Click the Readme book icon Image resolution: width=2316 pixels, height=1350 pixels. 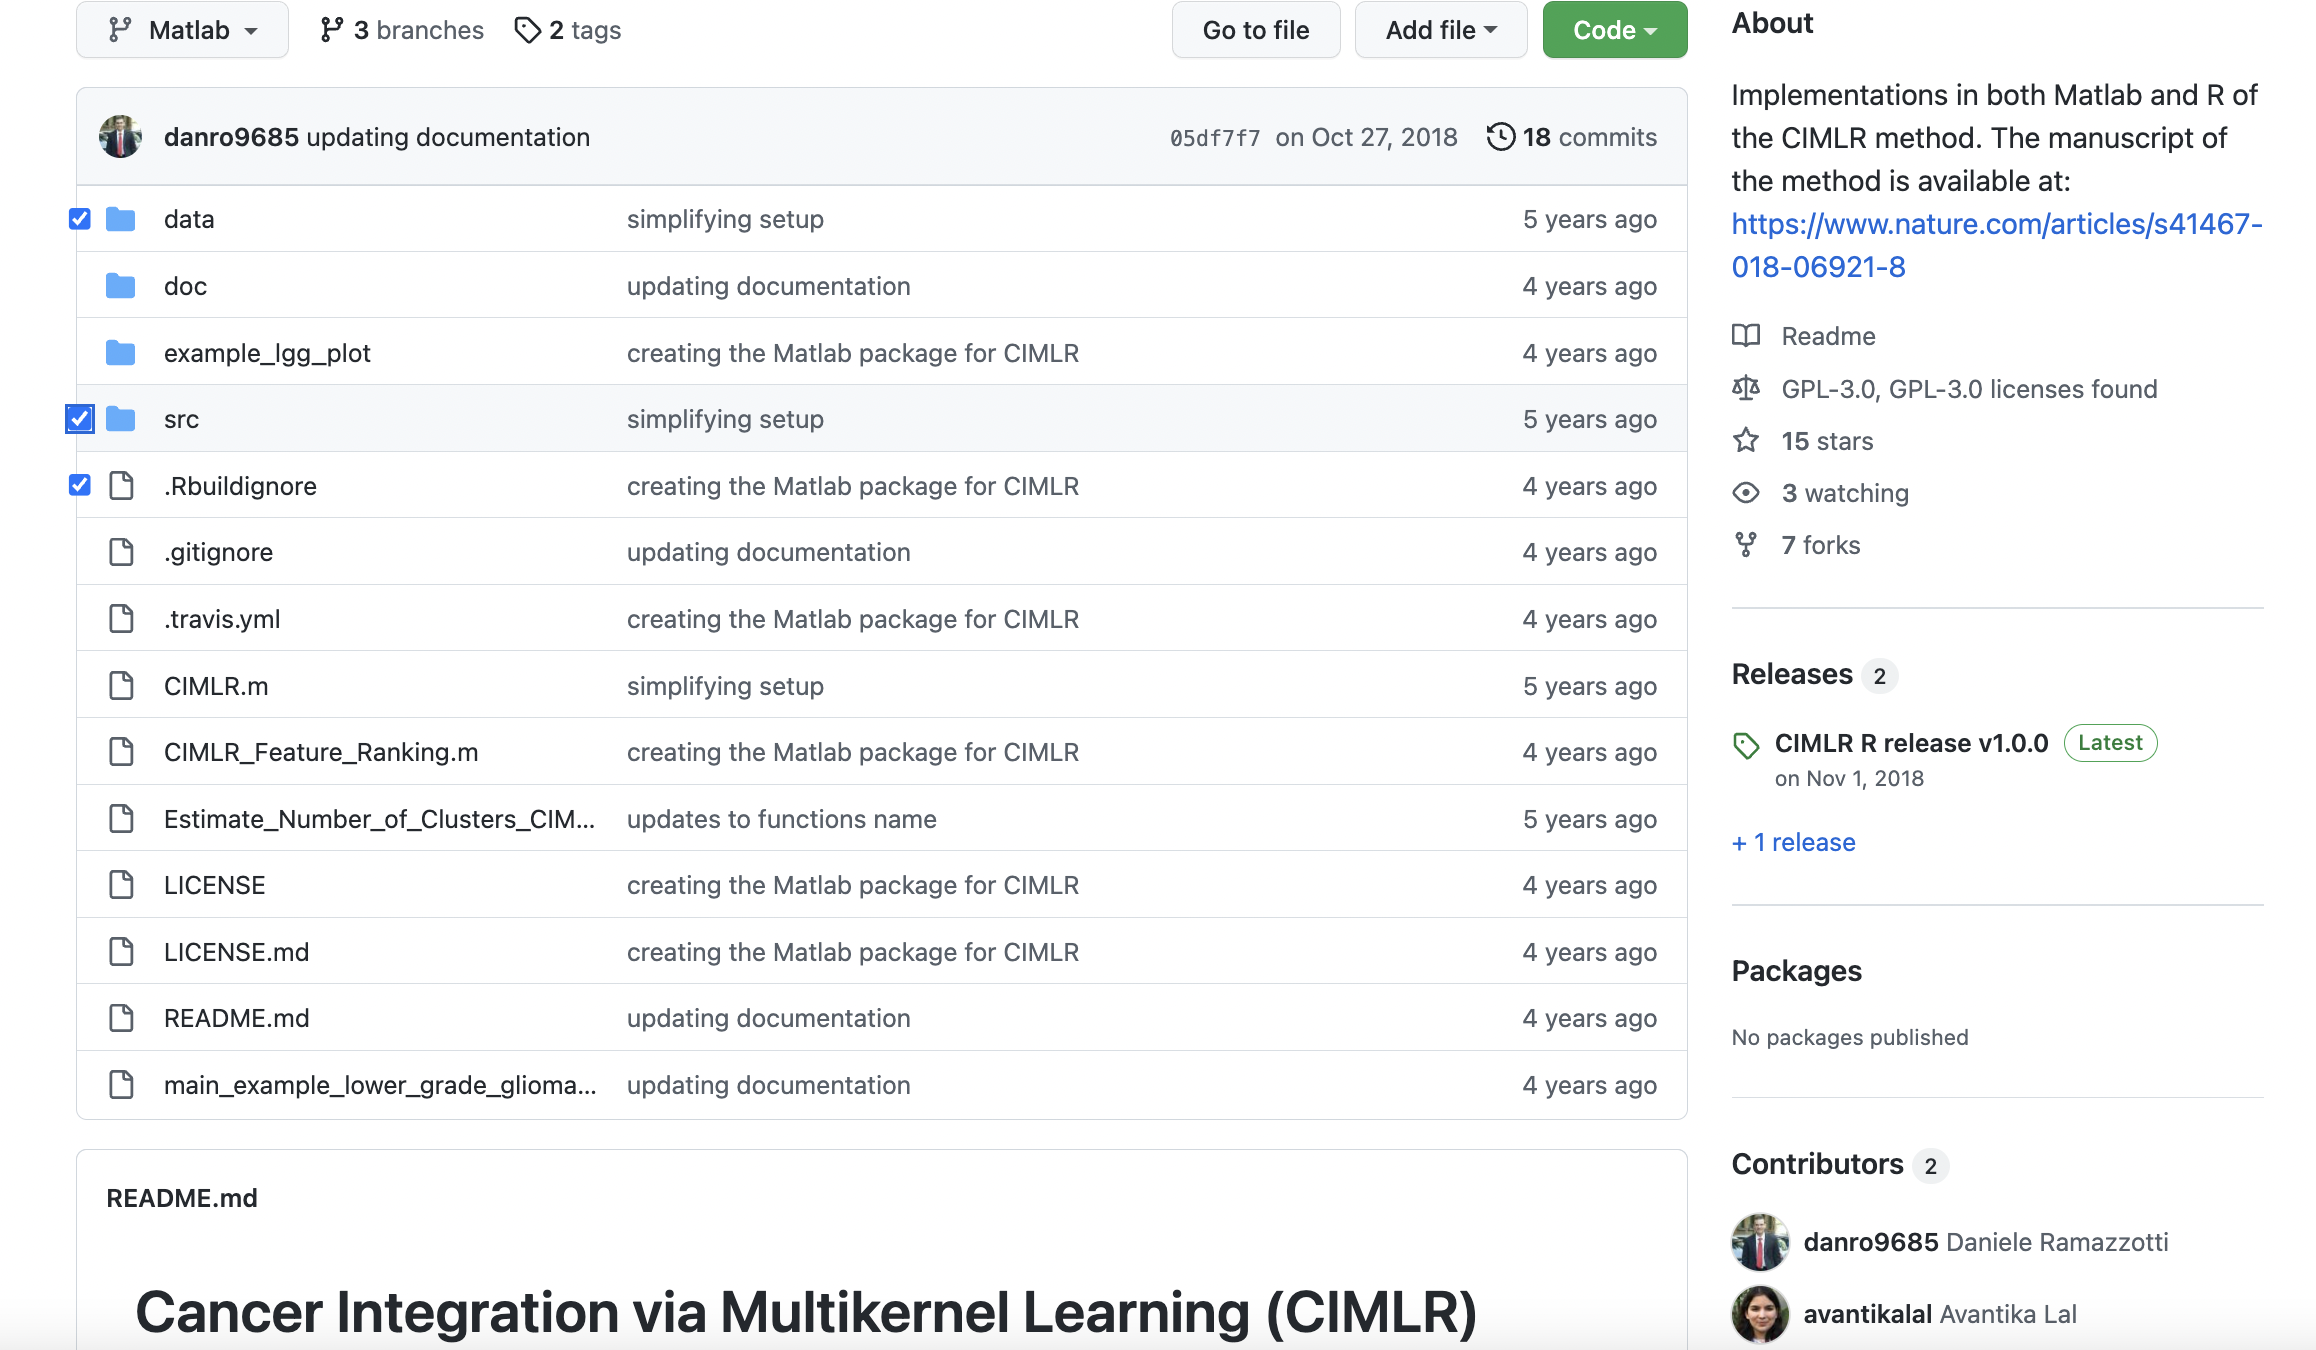coord(1746,336)
